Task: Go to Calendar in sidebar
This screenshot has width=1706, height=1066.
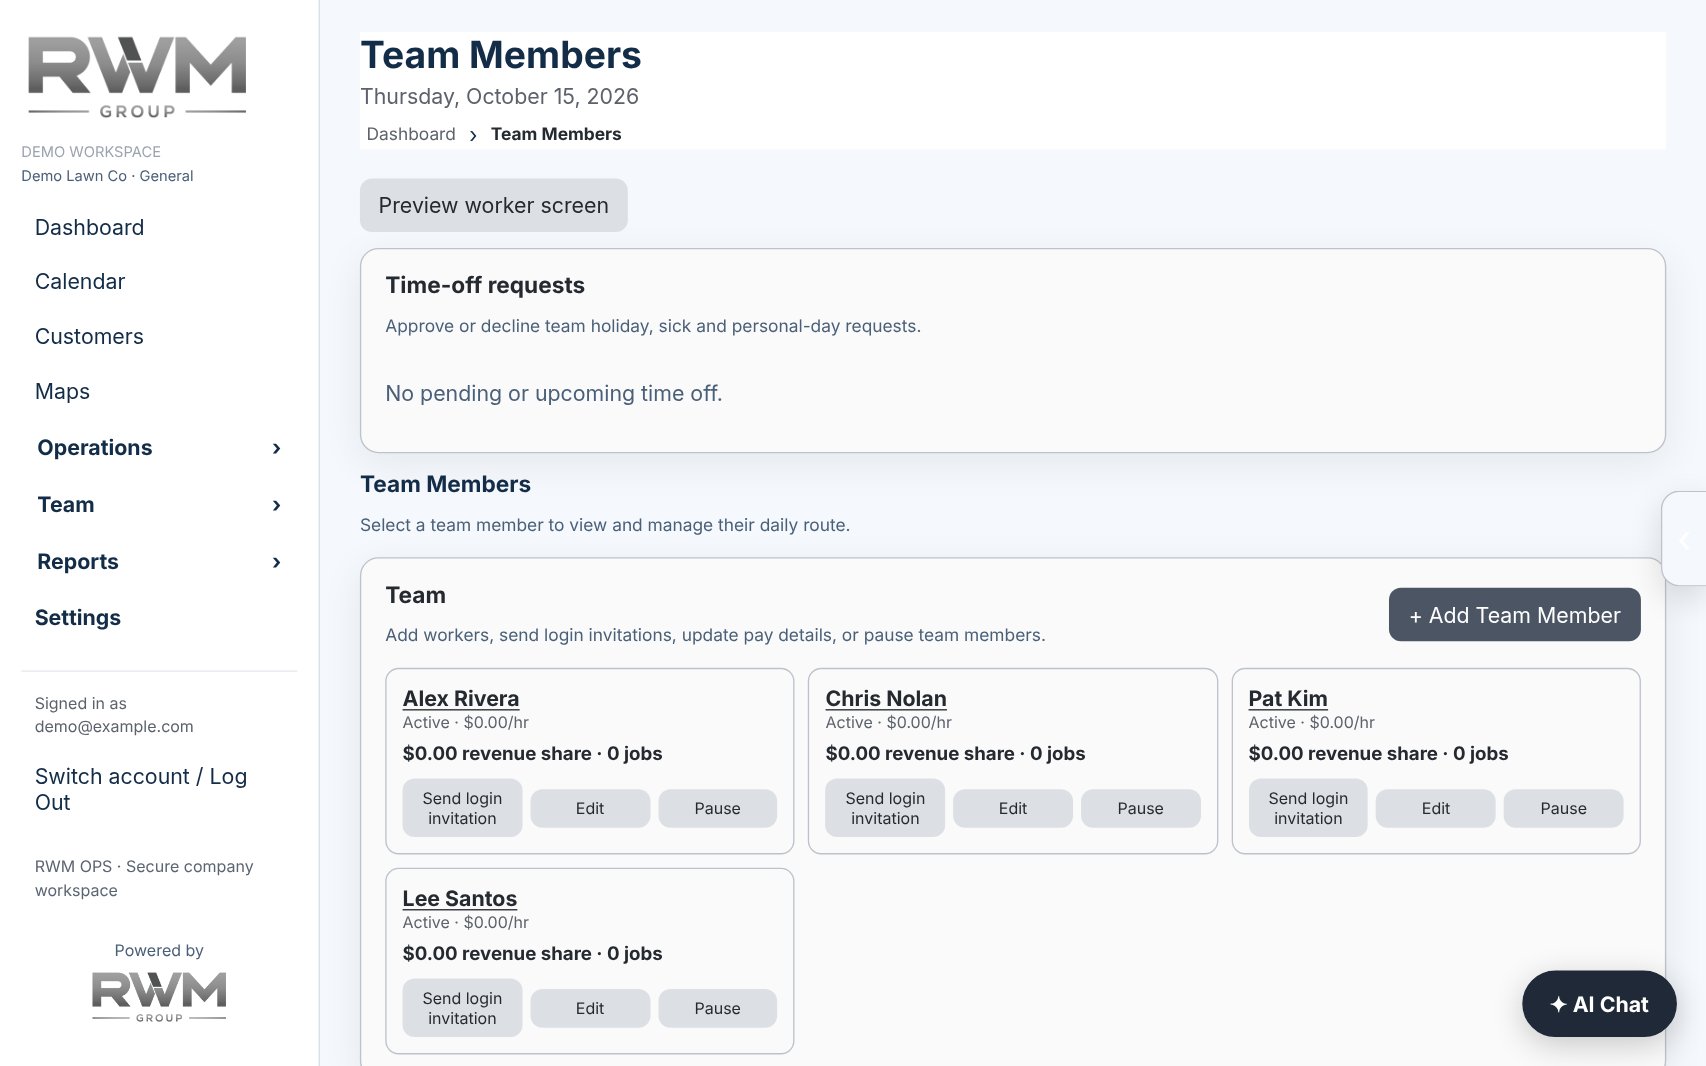Action: click(x=80, y=281)
